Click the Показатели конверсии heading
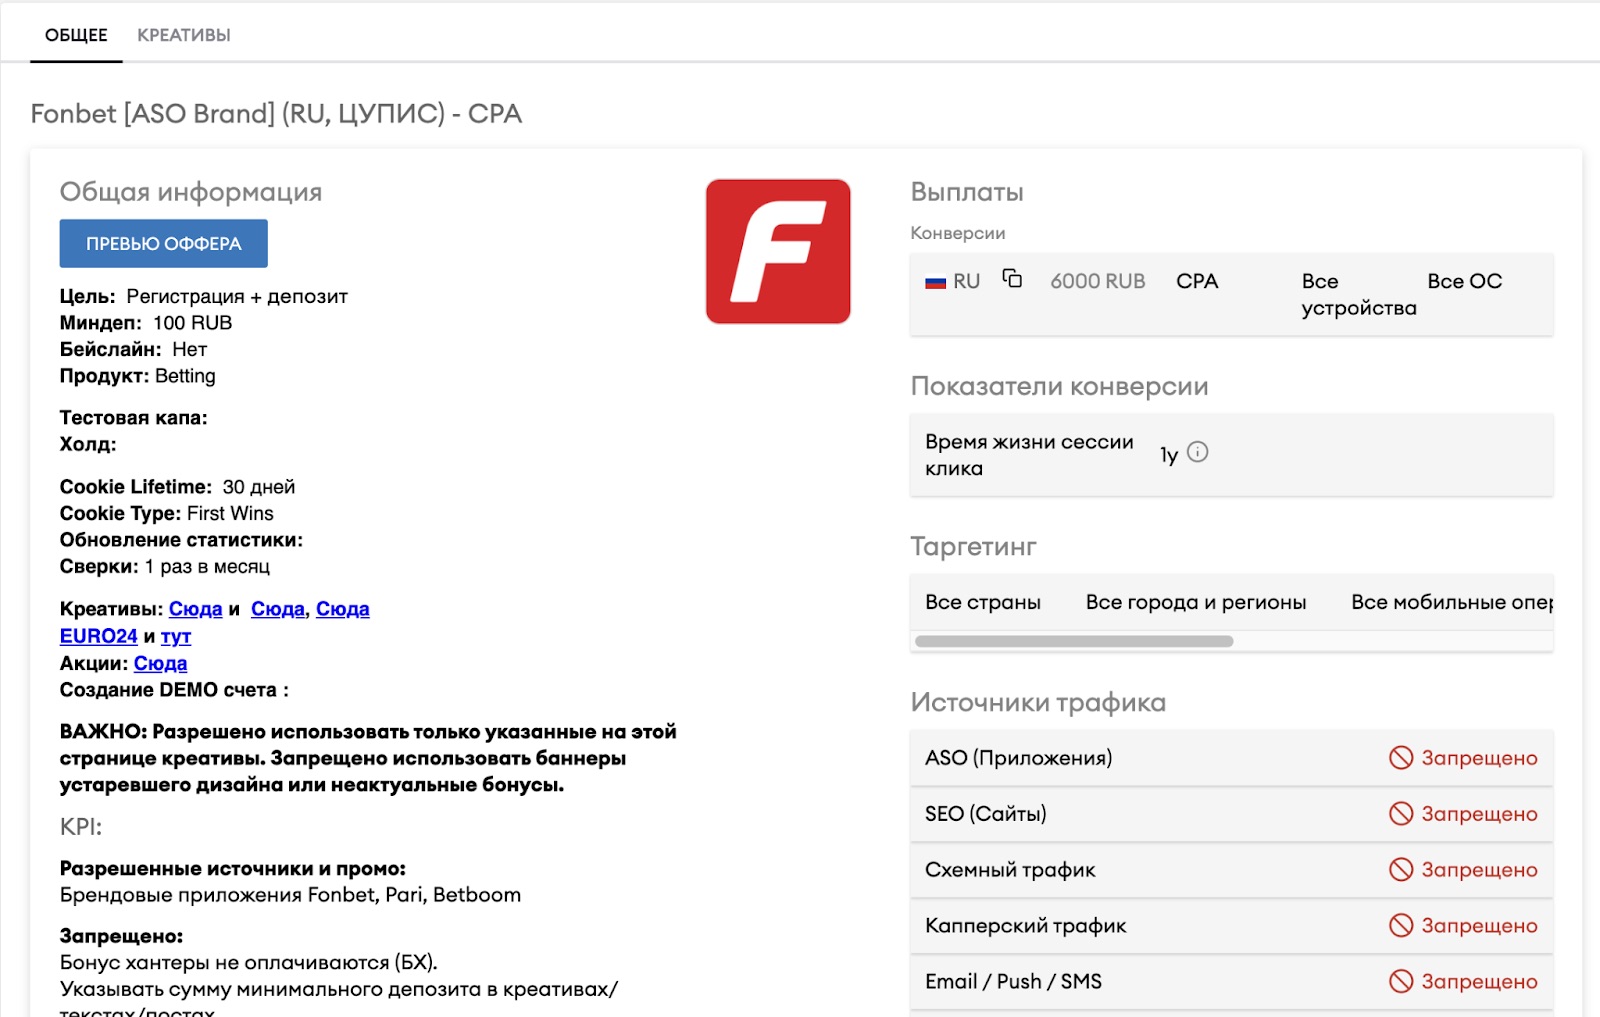 pos(1059,386)
